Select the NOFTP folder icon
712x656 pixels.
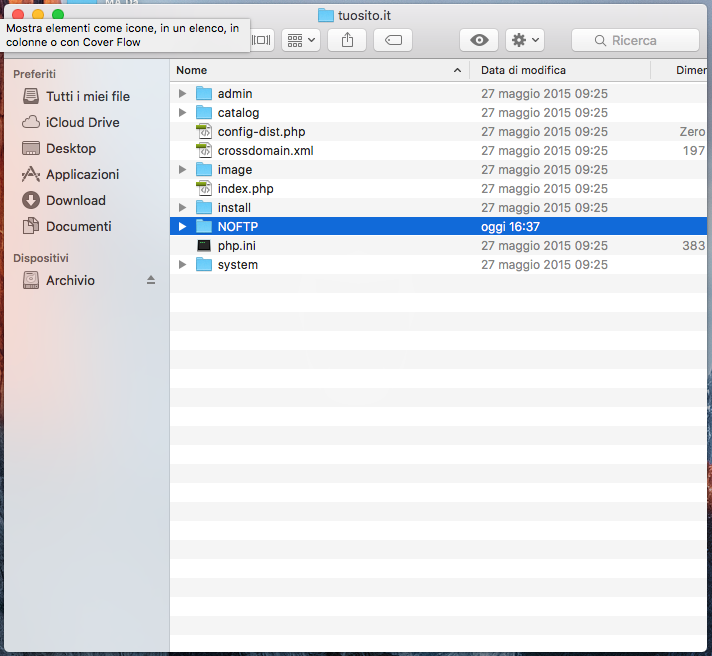coord(204,227)
